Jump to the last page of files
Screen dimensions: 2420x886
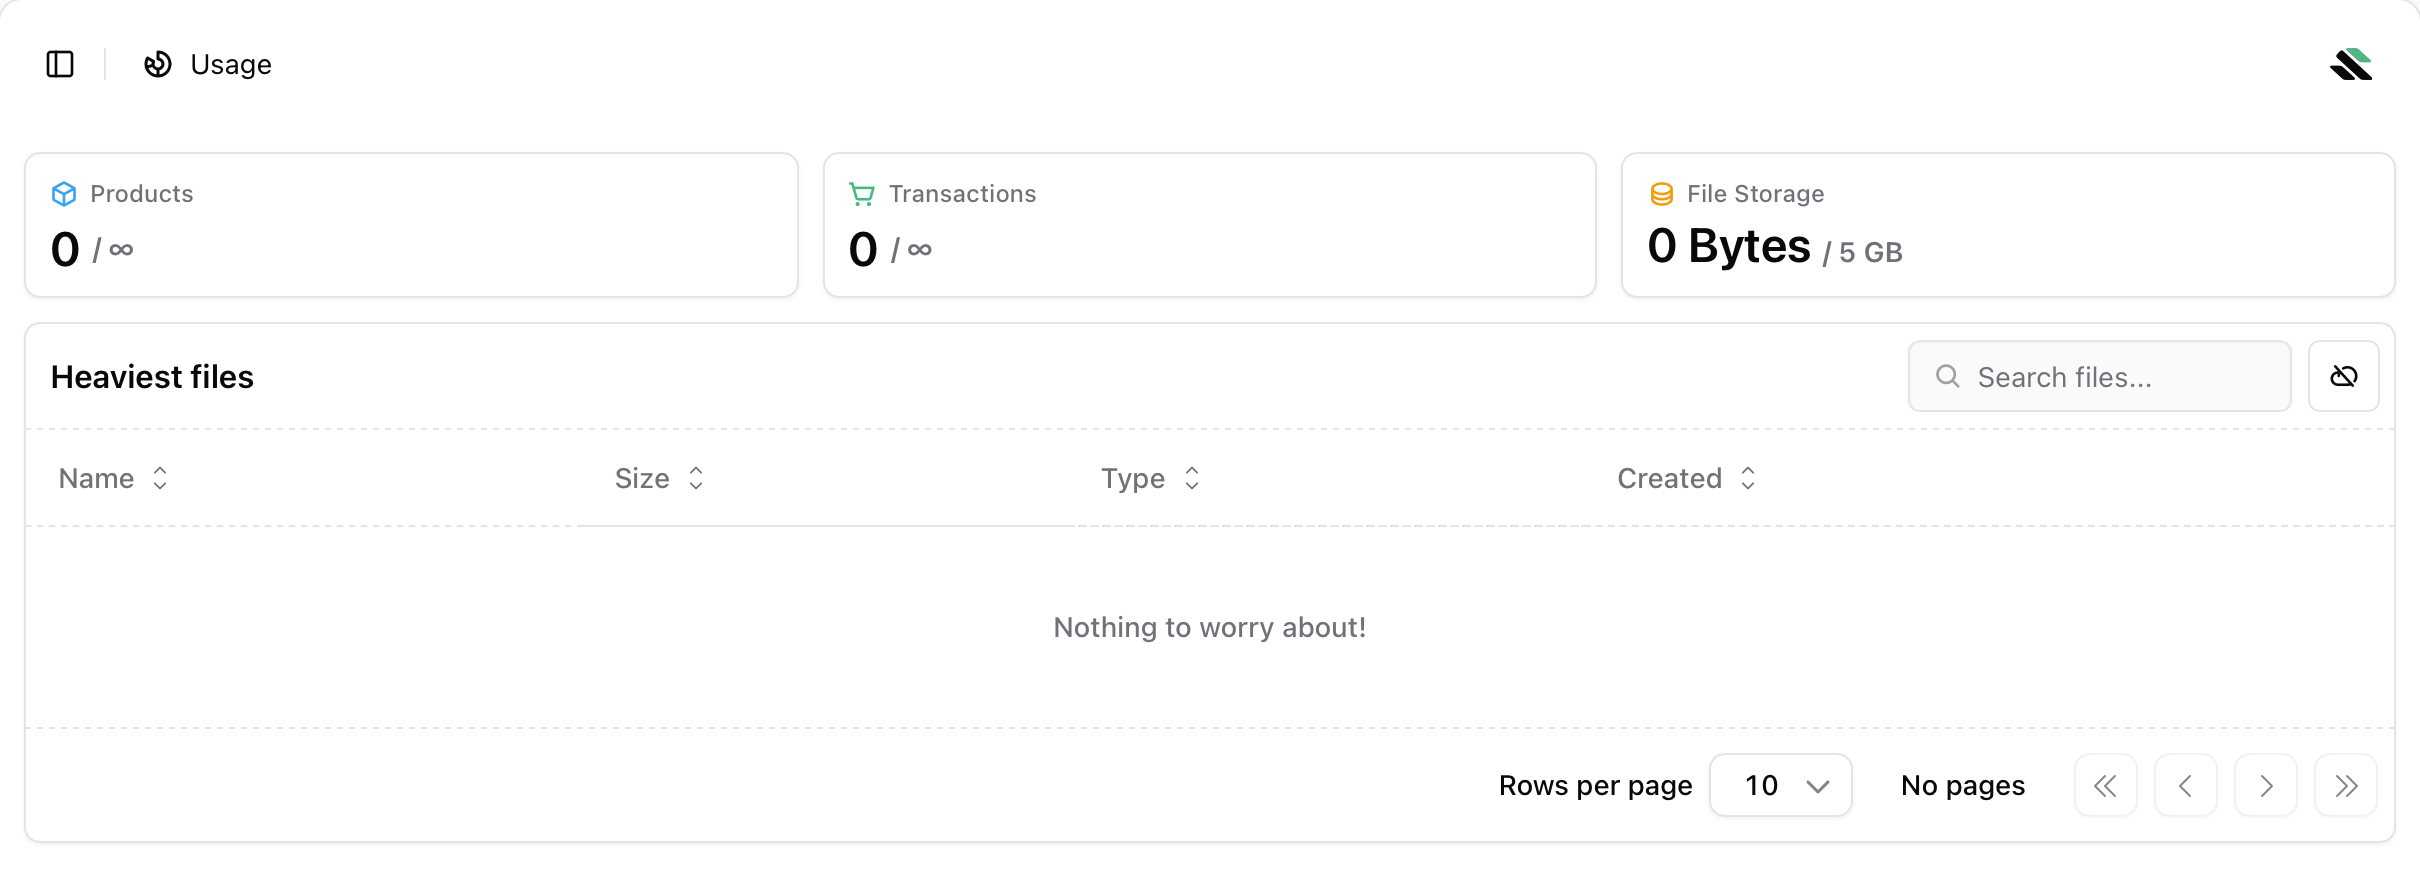click(x=2346, y=785)
